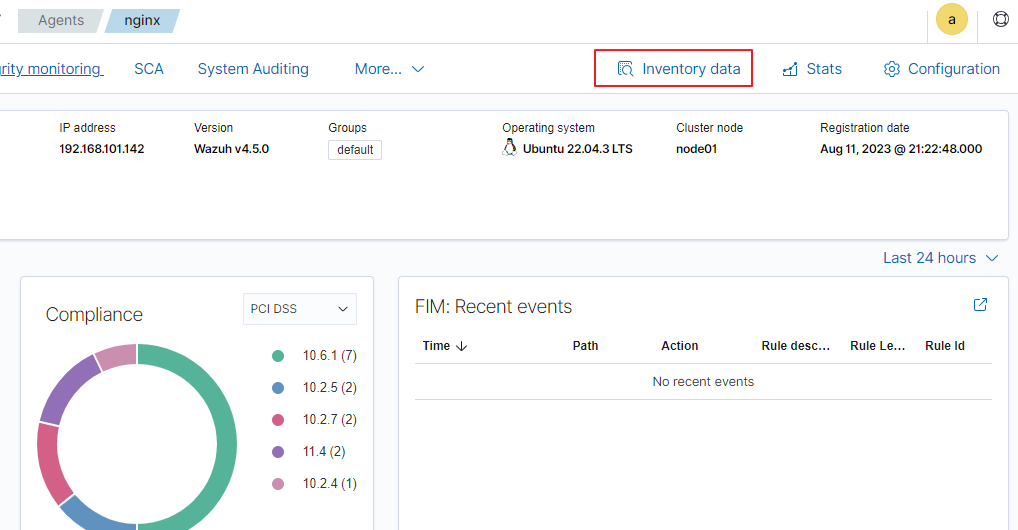Click the Wazuh v4.5.0 version text
Screen dimensions: 1018x530
(x=231, y=149)
